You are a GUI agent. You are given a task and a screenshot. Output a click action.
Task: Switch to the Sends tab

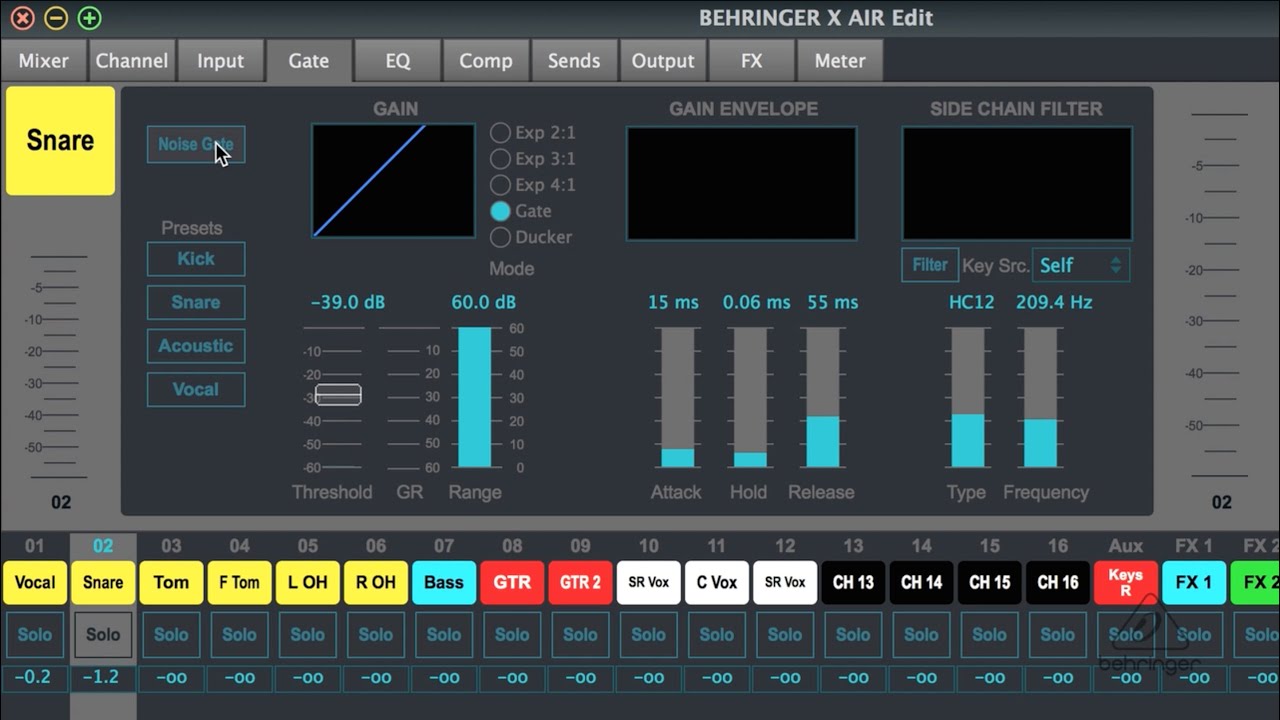(574, 61)
